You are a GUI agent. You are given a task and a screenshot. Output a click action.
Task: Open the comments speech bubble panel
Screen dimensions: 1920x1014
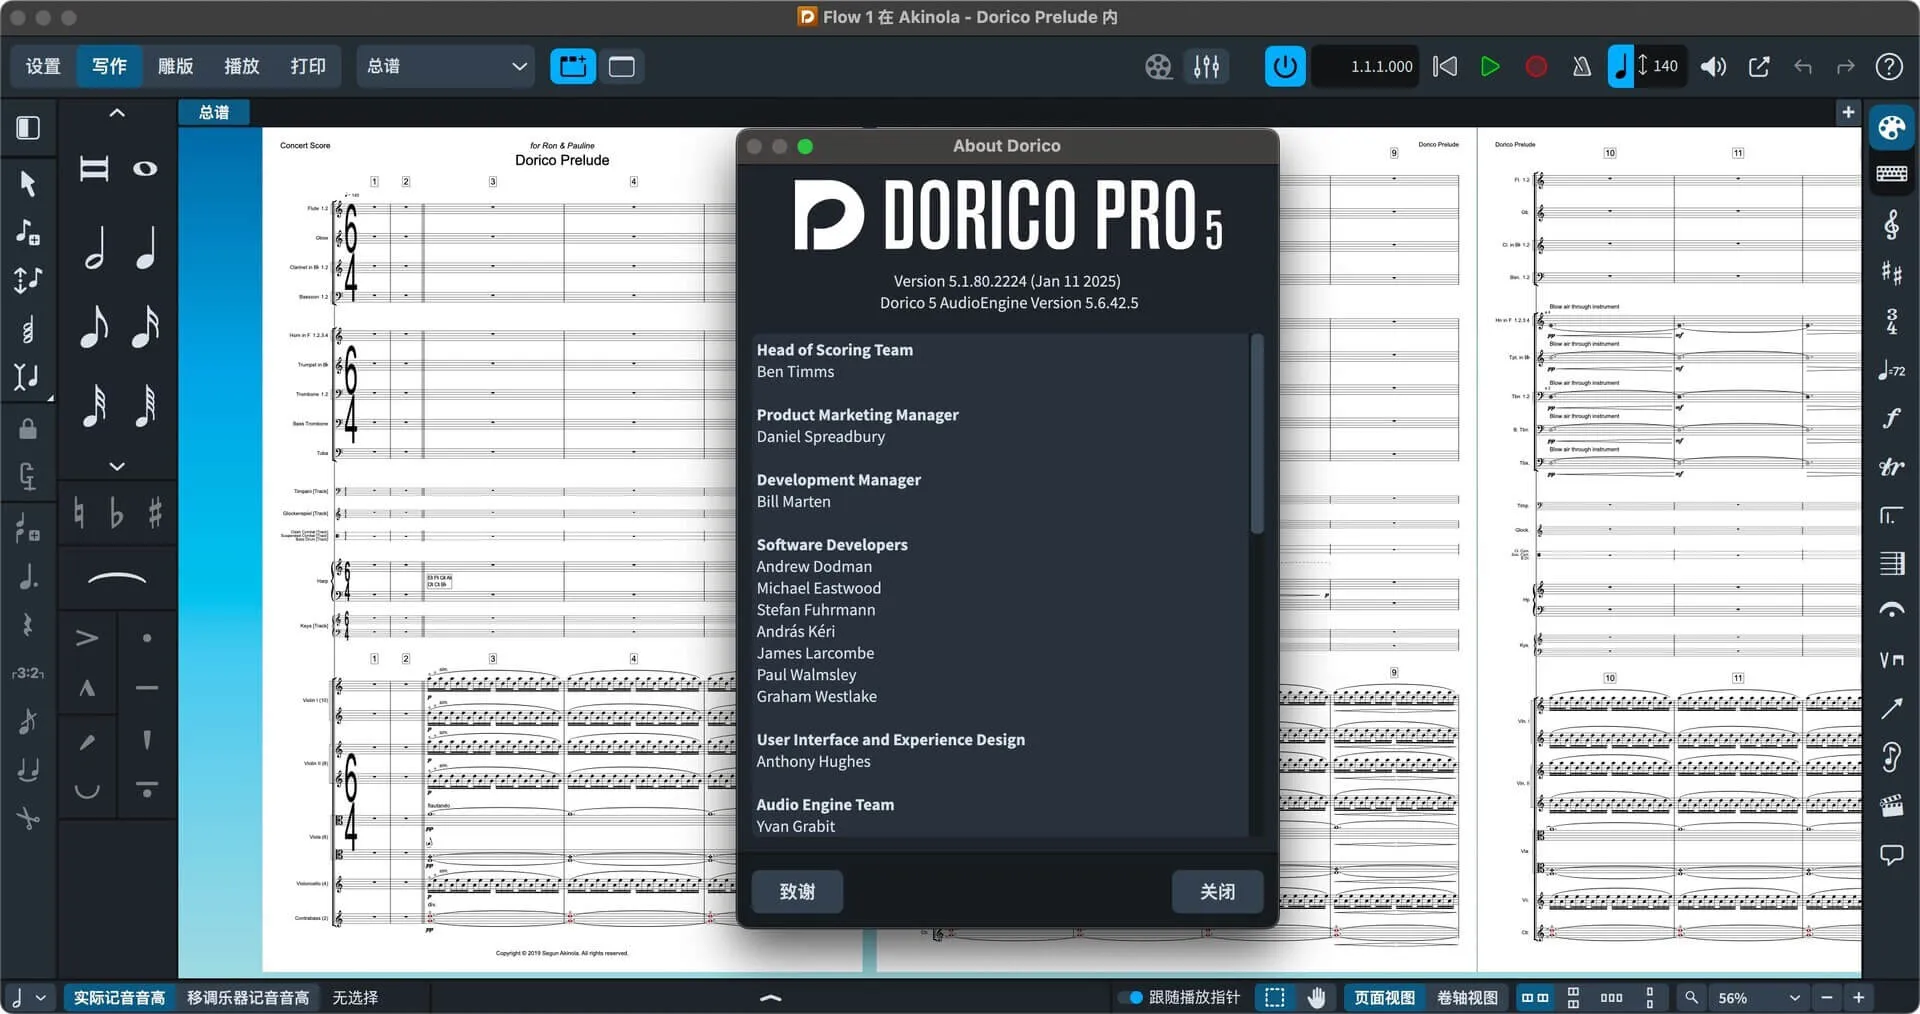[1891, 855]
